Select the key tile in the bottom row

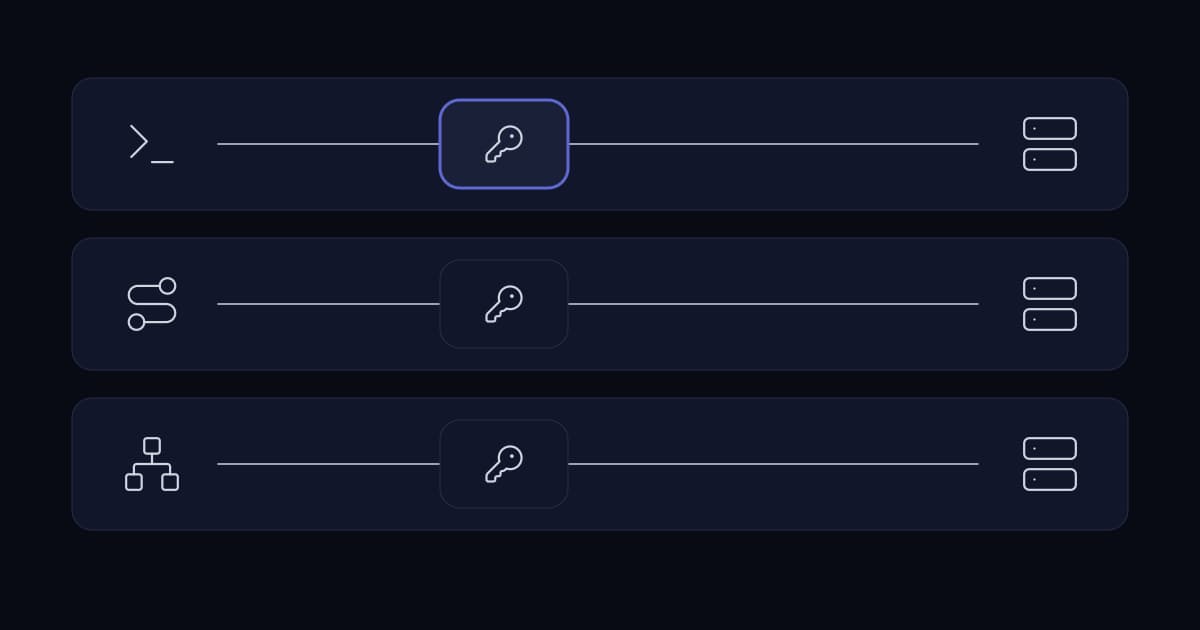coord(504,464)
